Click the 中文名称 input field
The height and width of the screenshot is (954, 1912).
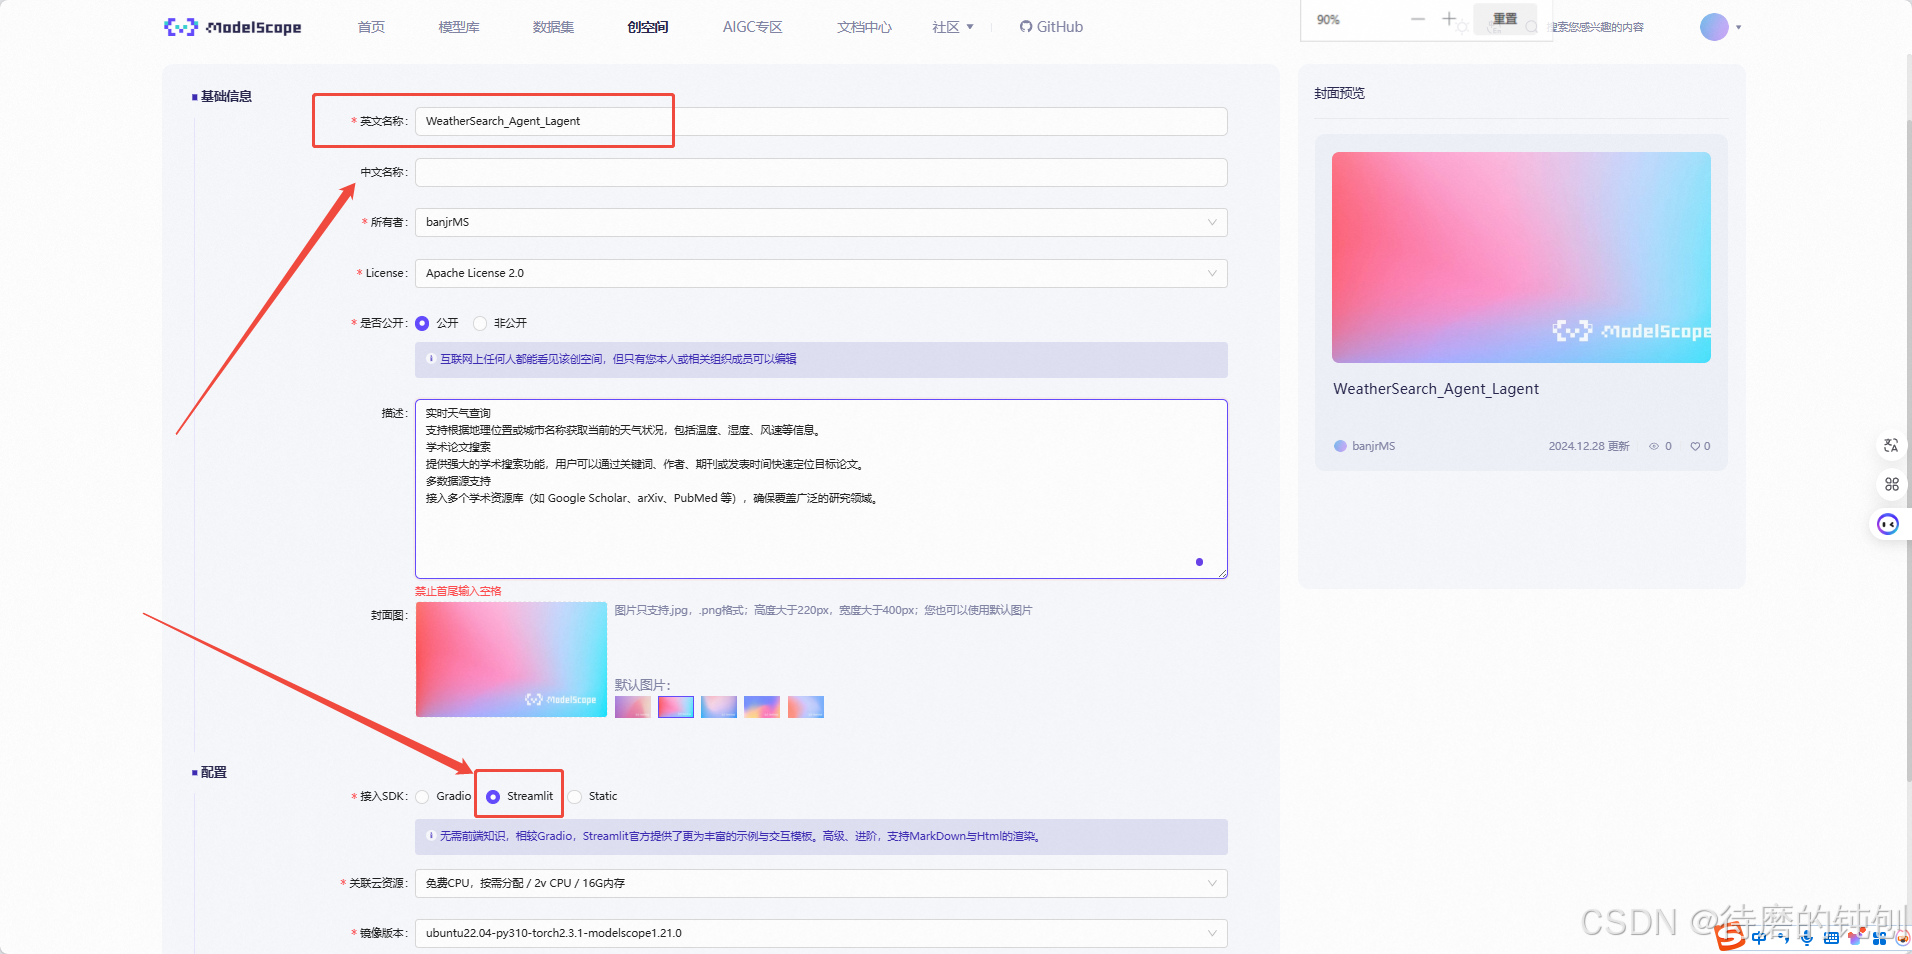821,172
